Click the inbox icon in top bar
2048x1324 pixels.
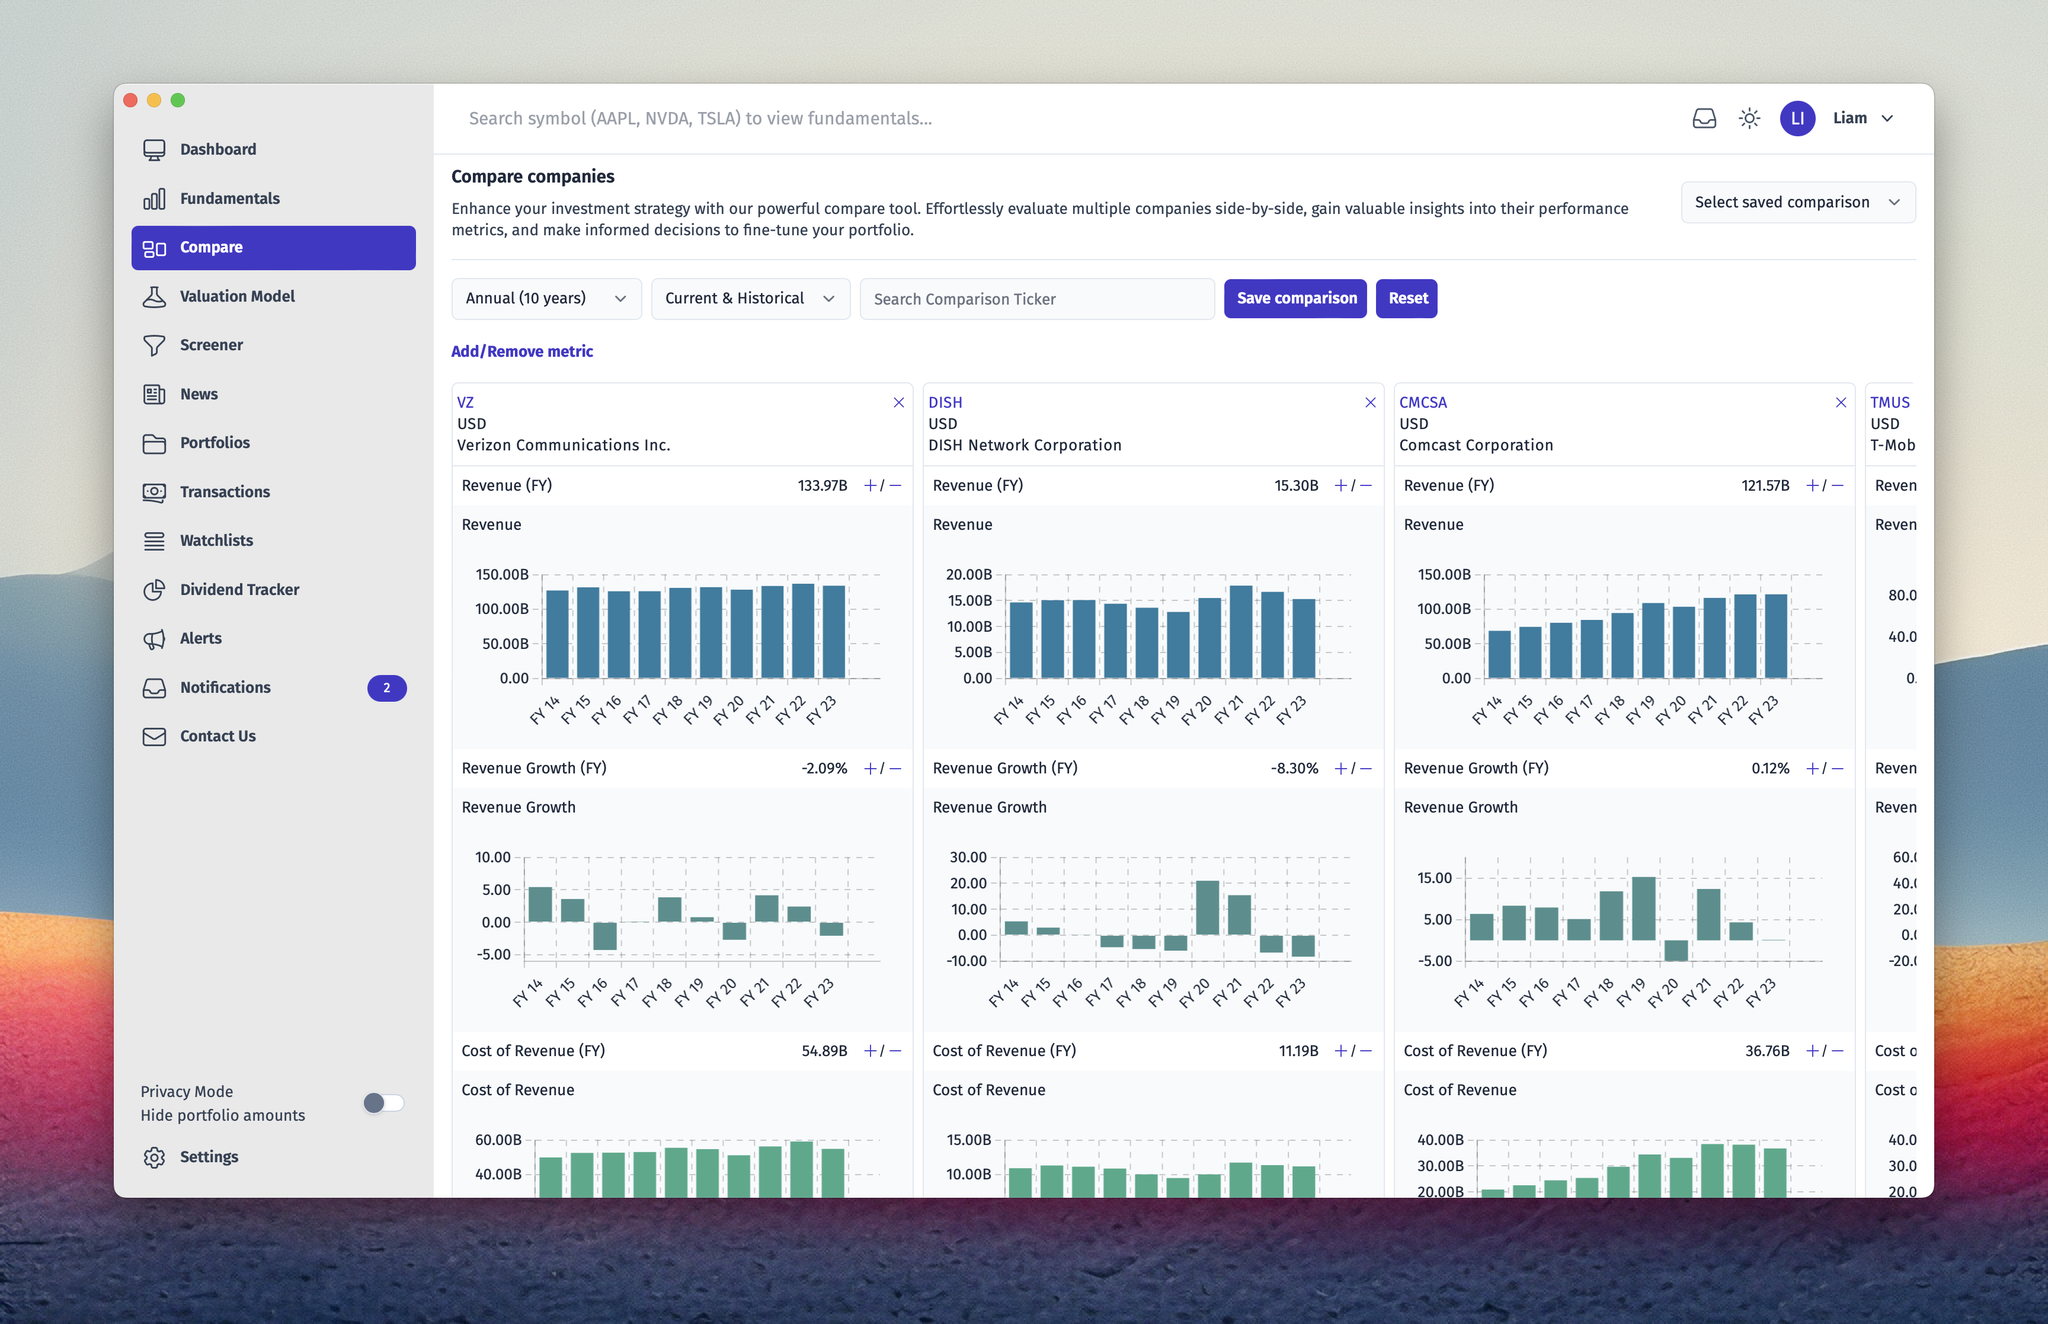pyautogui.click(x=1704, y=119)
